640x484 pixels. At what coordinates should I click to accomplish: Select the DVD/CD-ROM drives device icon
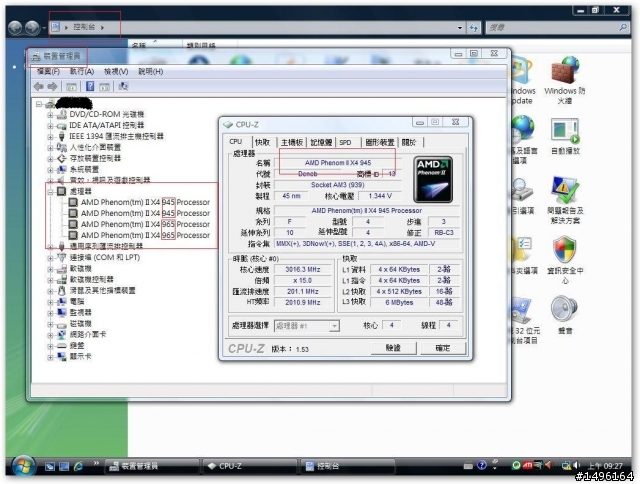(62, 114)
